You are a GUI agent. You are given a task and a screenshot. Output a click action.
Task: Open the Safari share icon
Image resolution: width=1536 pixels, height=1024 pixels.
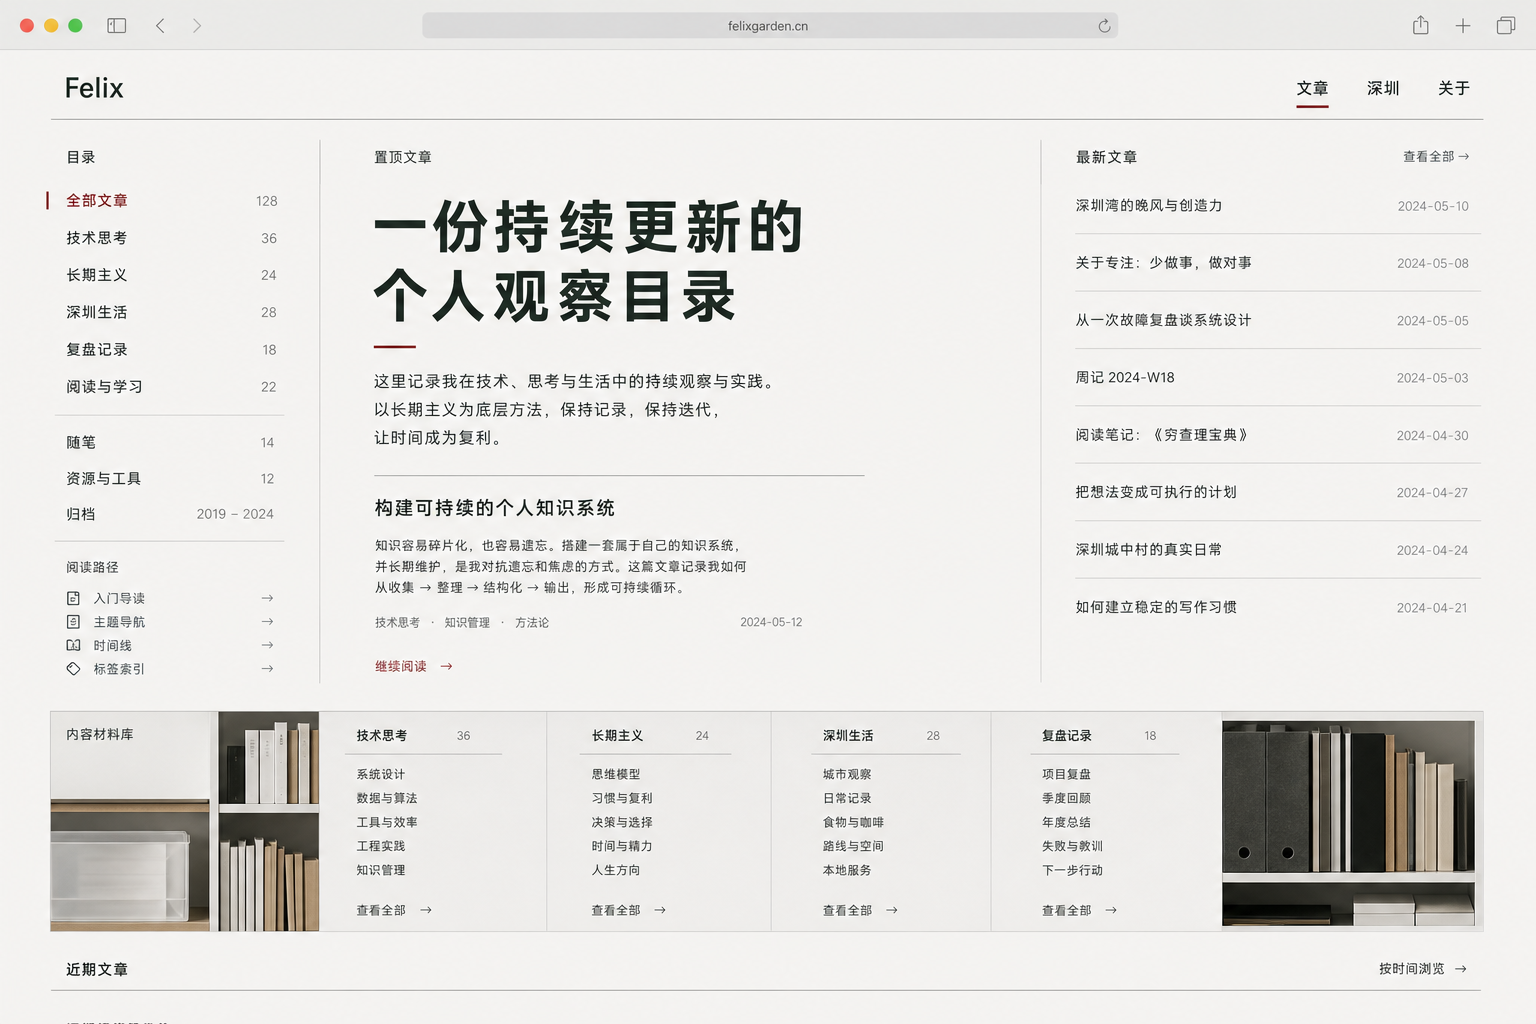click(1421, 25)
